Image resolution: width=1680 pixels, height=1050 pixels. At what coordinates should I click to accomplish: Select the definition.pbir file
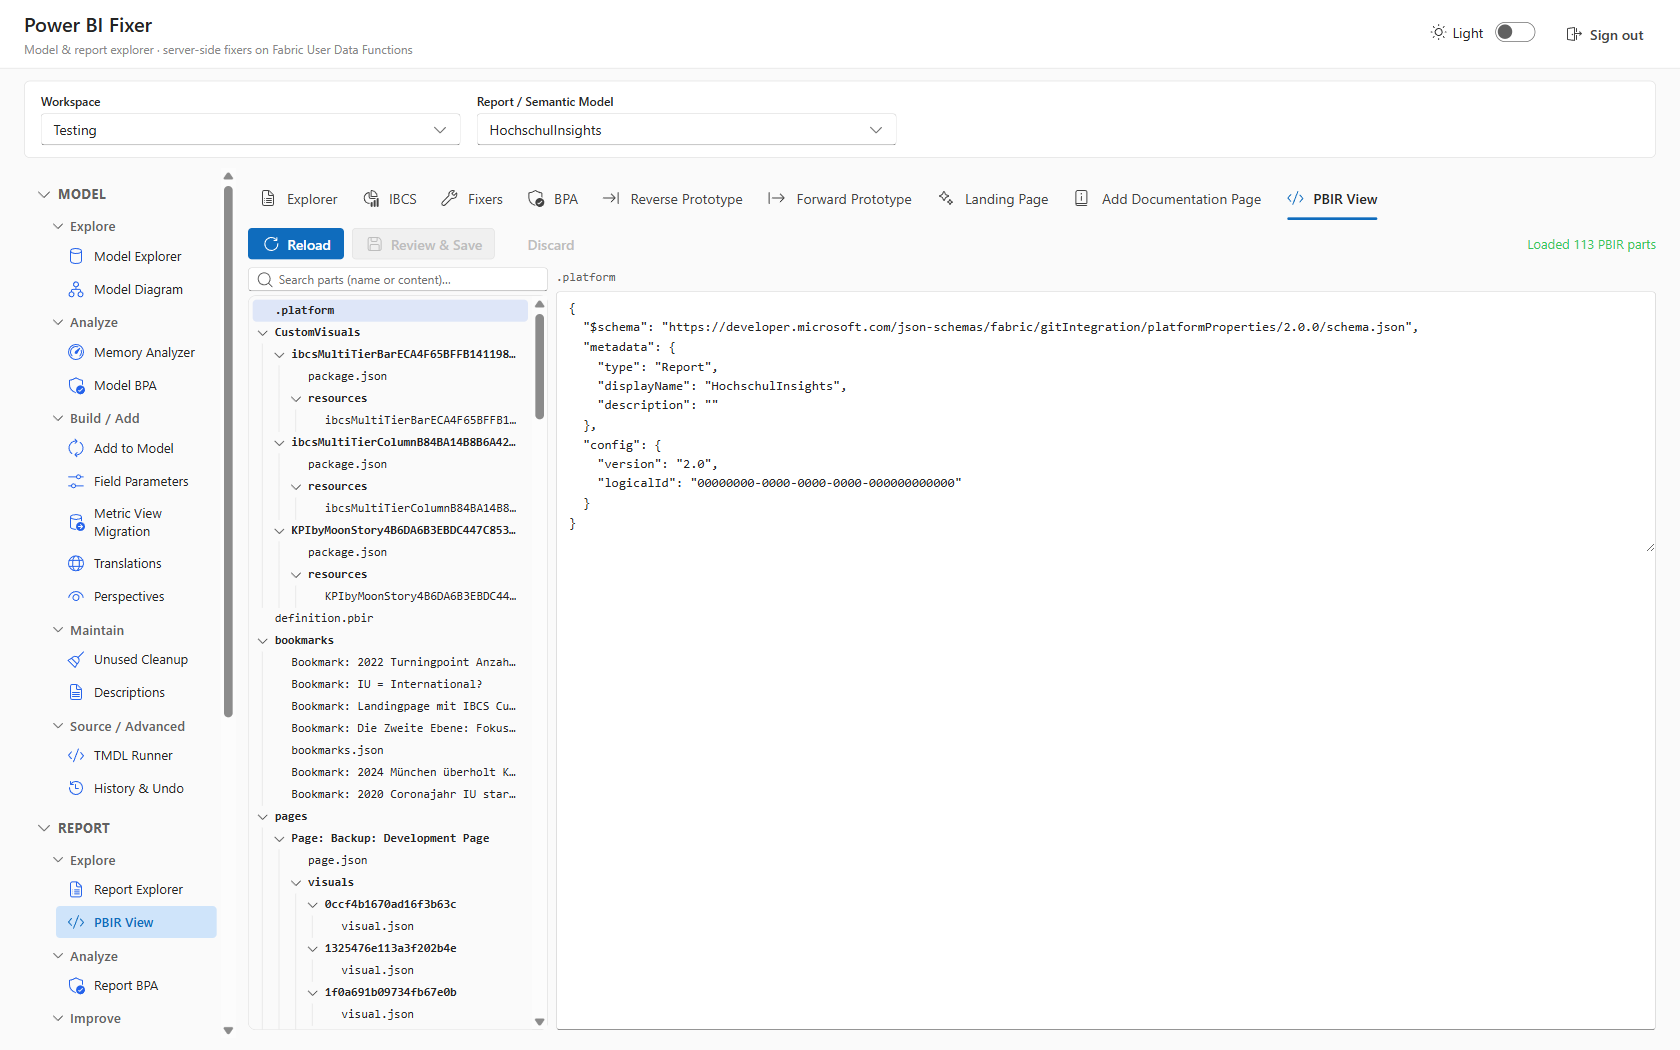coord(324,618)
